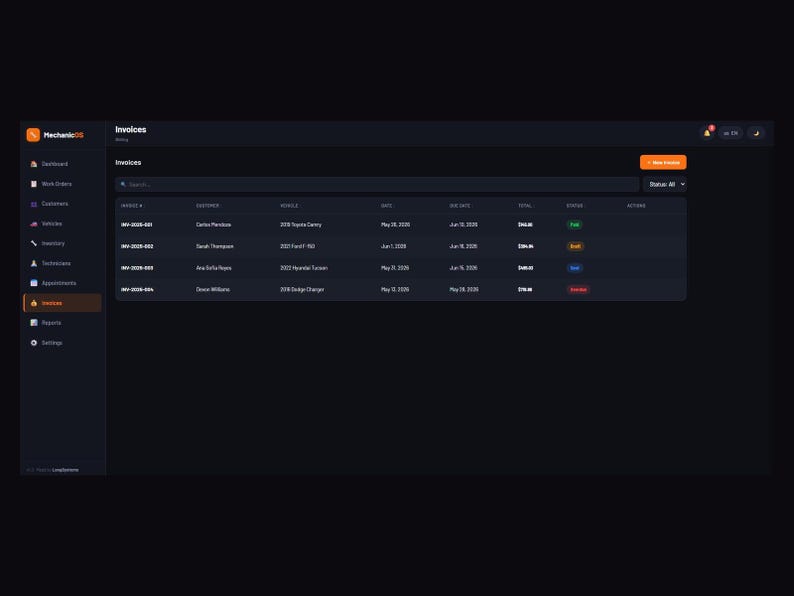Image resolution: width=794 pixels, height=596 pixels.
Task: Click the MechanicOS wrench logo icon
Action: tap(33, 135)
